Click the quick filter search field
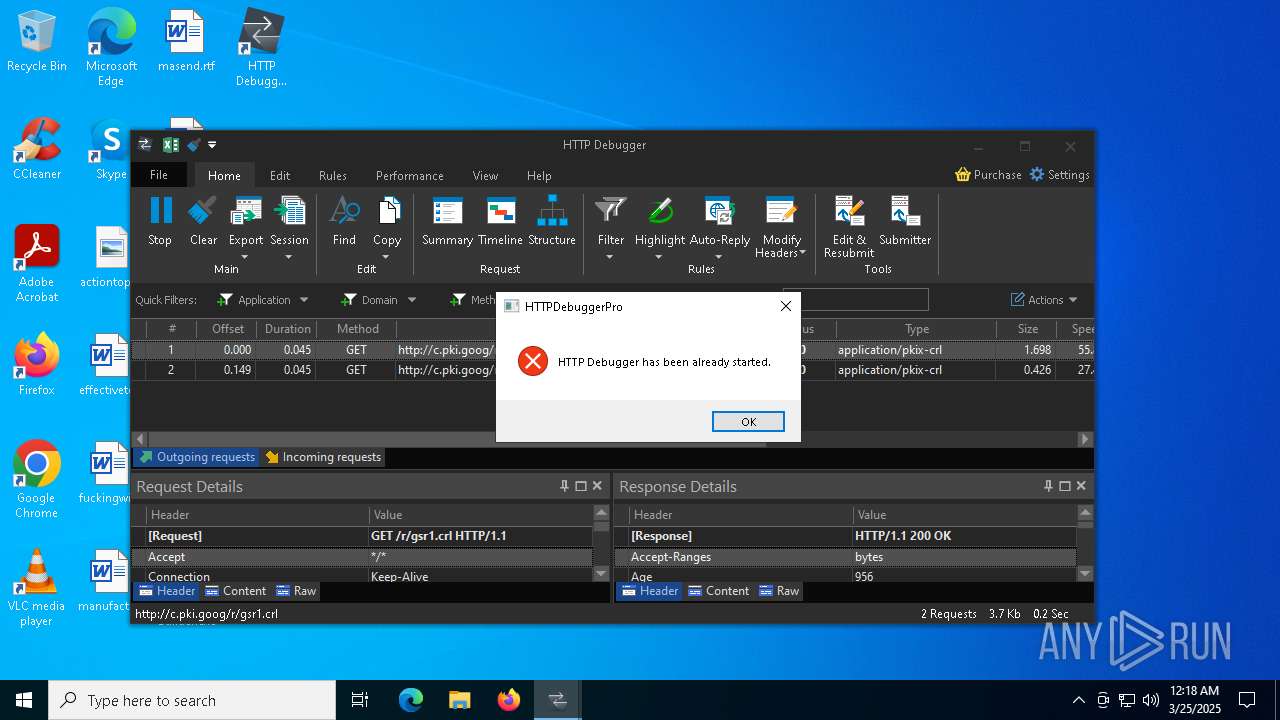1280x720 pixels. (x=855, y=299)
